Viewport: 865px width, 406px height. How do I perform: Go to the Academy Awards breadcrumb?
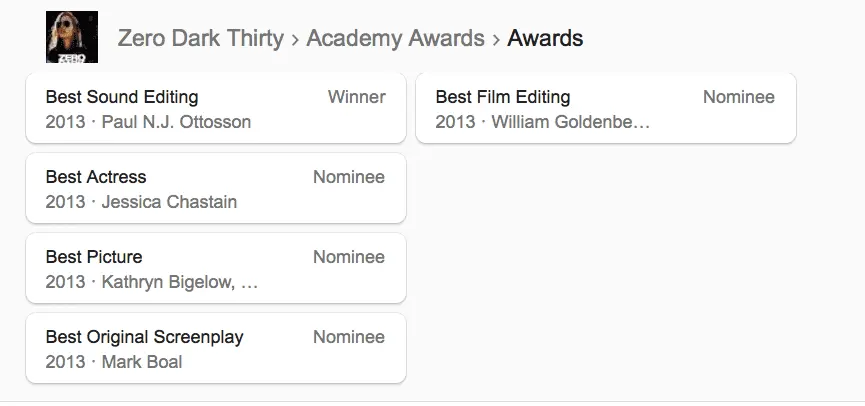(395, 39)
